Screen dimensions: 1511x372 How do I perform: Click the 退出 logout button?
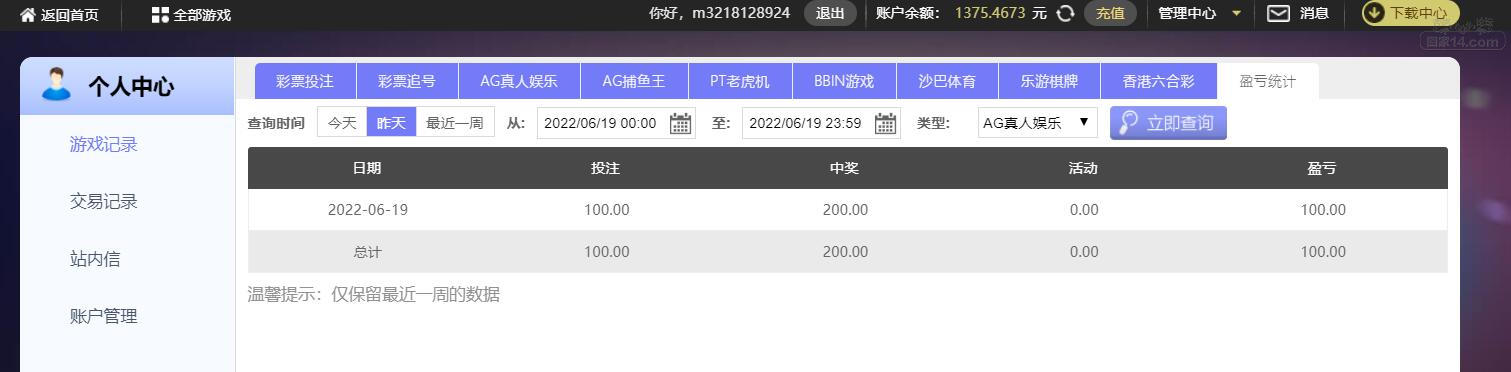click(x=830, y=13)
